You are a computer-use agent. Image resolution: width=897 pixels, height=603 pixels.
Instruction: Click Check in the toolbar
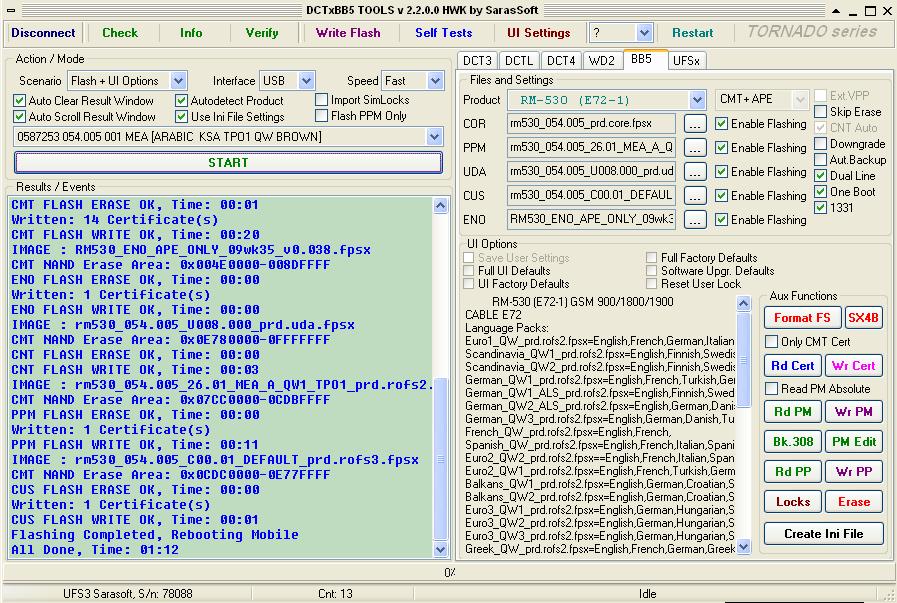click(x=120, y=33)
